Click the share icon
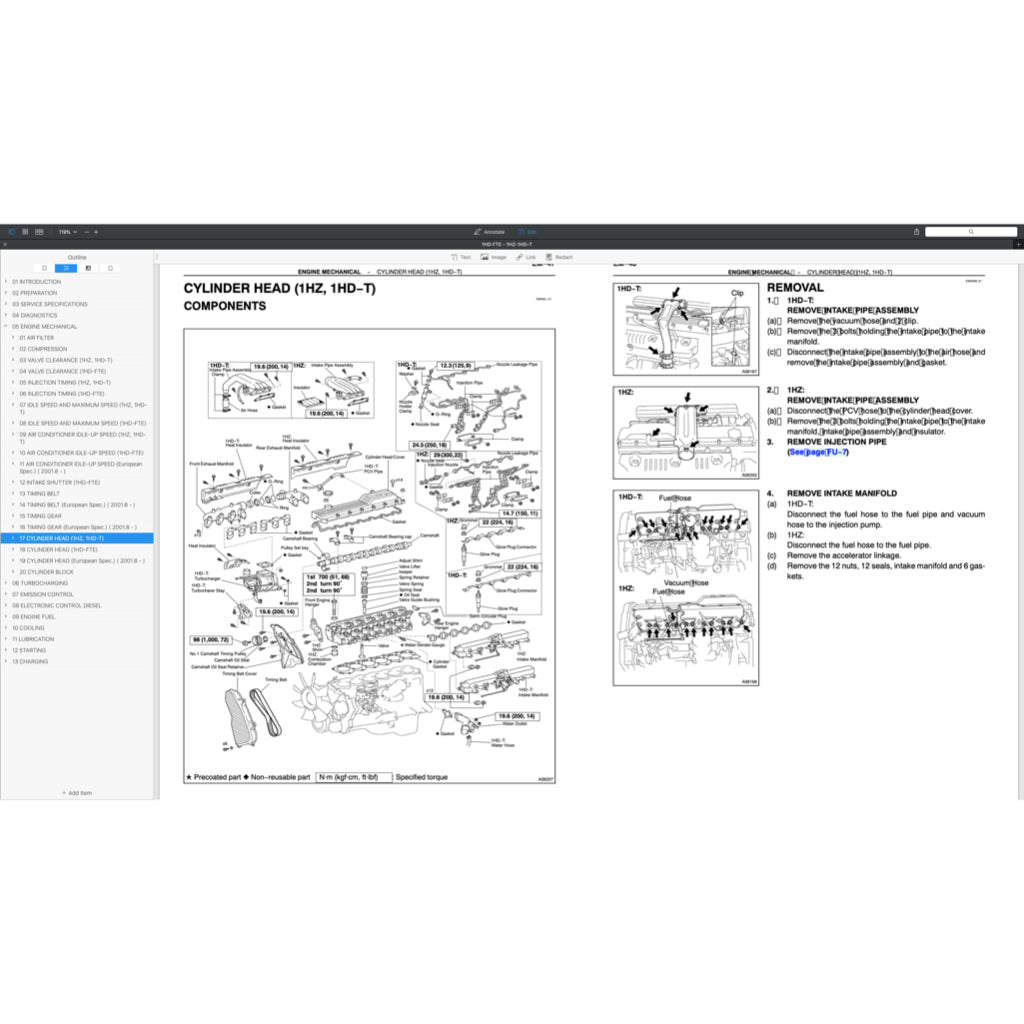This screenshot has width=1024, height=1024. click(917, 231)
